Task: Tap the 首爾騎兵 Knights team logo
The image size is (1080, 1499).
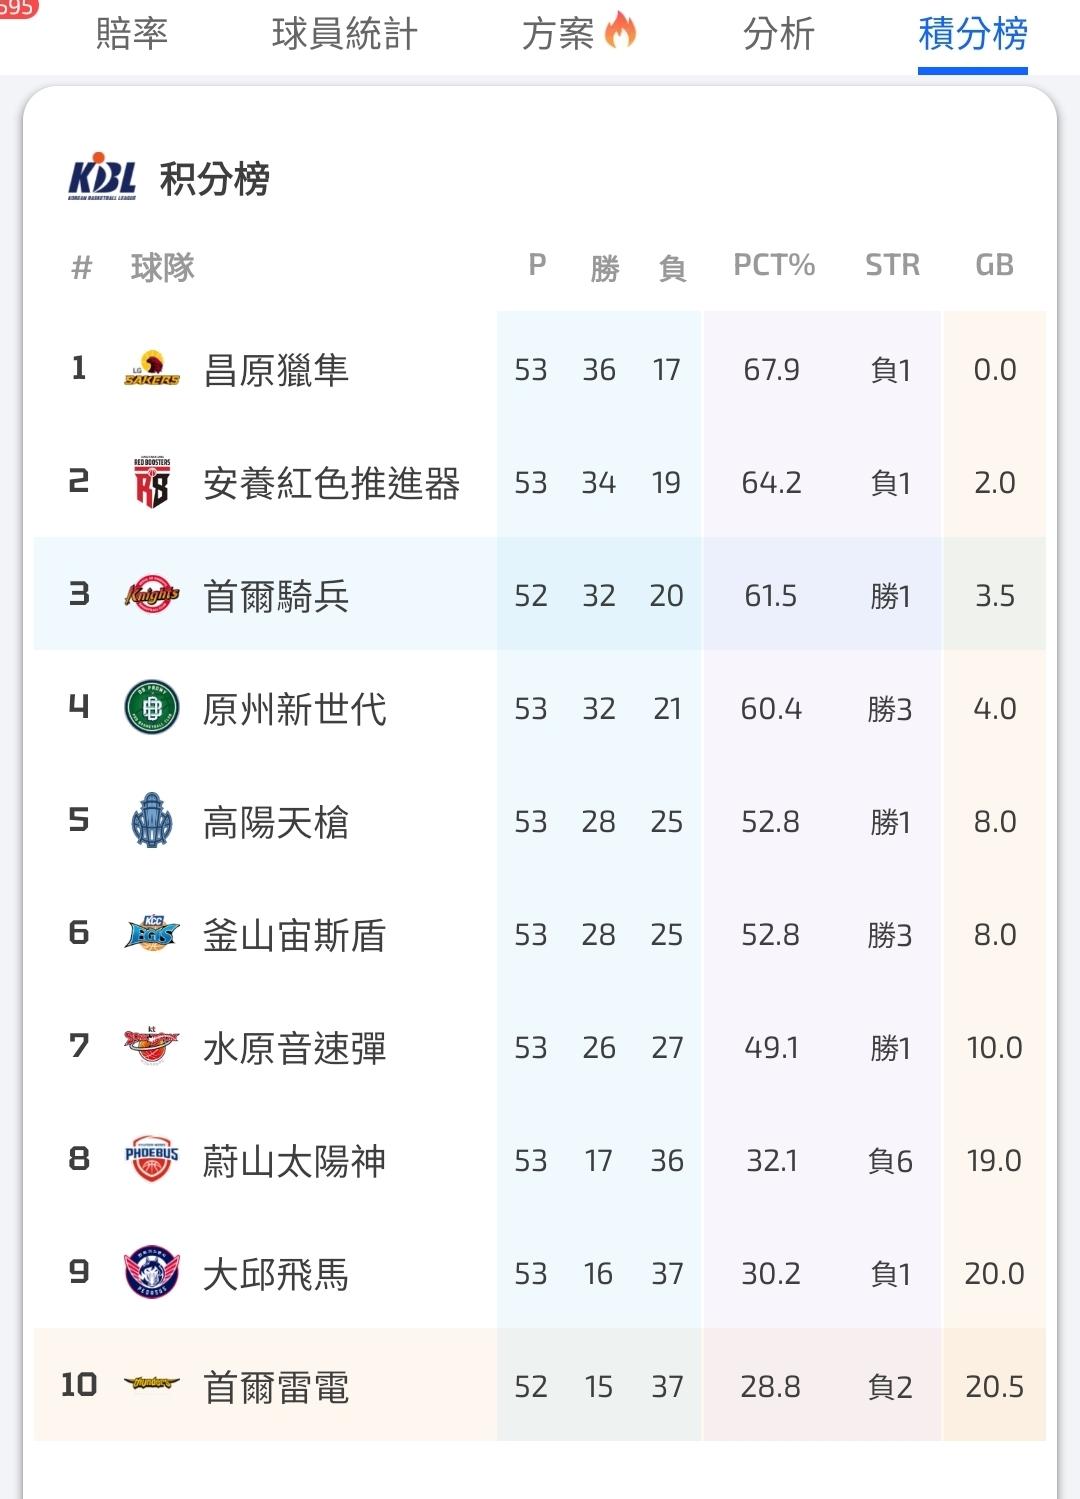Action: (x=152, y=596)
